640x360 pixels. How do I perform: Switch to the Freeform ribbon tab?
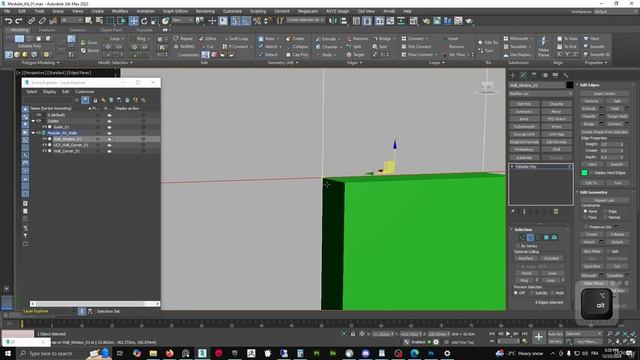tap(47, 30)
